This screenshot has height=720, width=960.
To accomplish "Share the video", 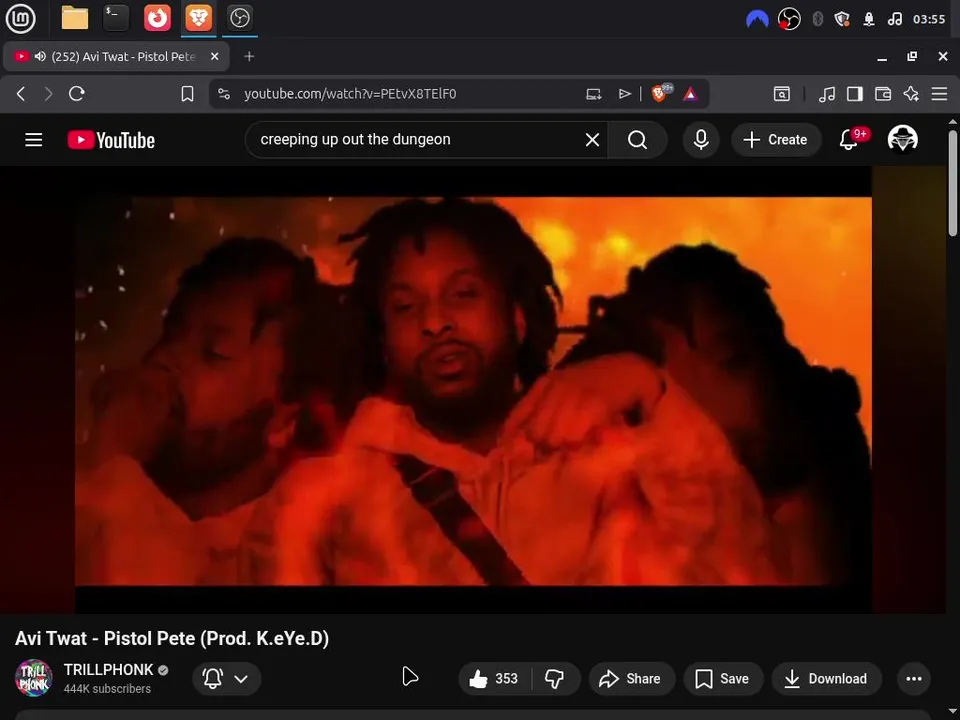I will (x=631, y=678).
